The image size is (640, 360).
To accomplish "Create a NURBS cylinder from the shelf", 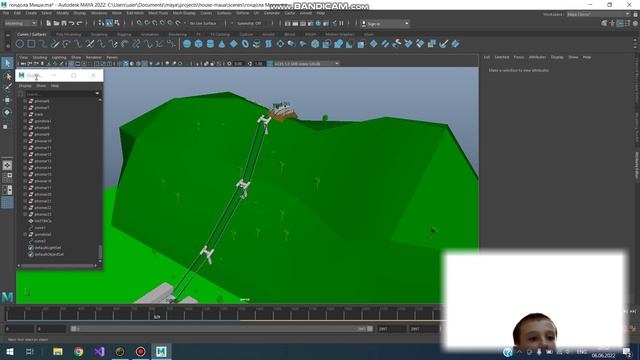I will point(210,44).
